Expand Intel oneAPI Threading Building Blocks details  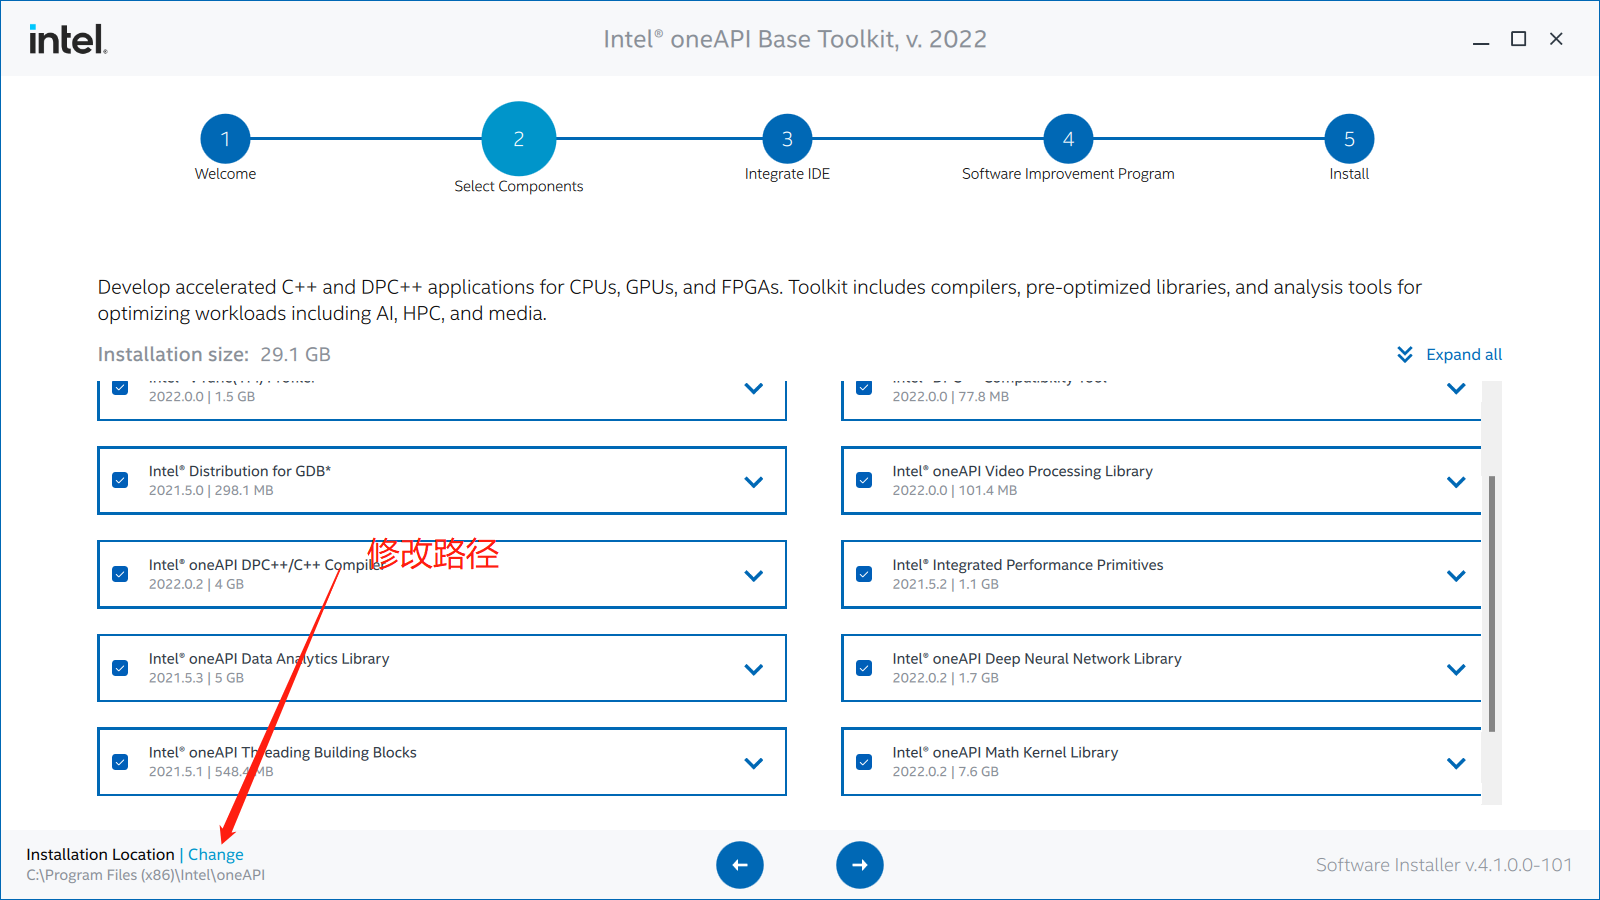pos(754,761)
